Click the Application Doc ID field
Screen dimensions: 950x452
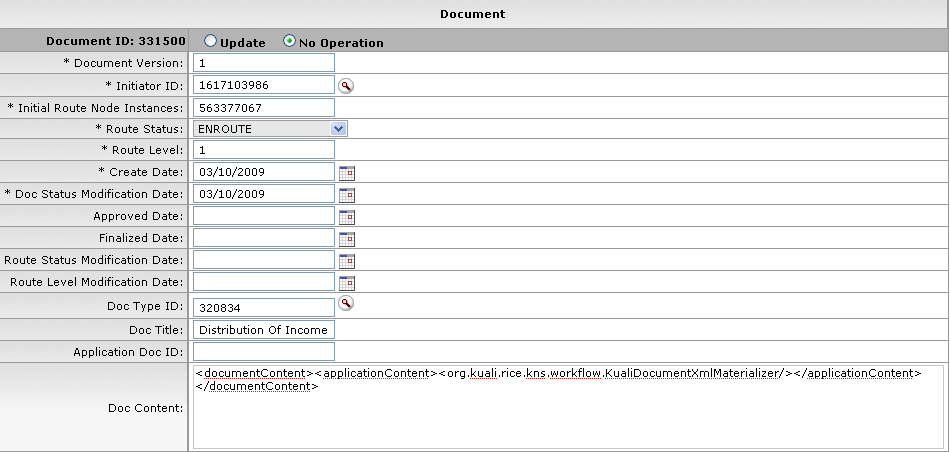[263, 352]
